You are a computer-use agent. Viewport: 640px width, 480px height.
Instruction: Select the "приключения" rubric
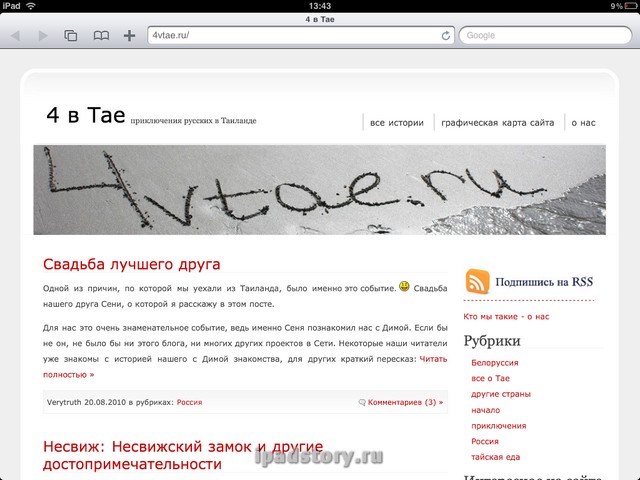(x=498, y=426)
